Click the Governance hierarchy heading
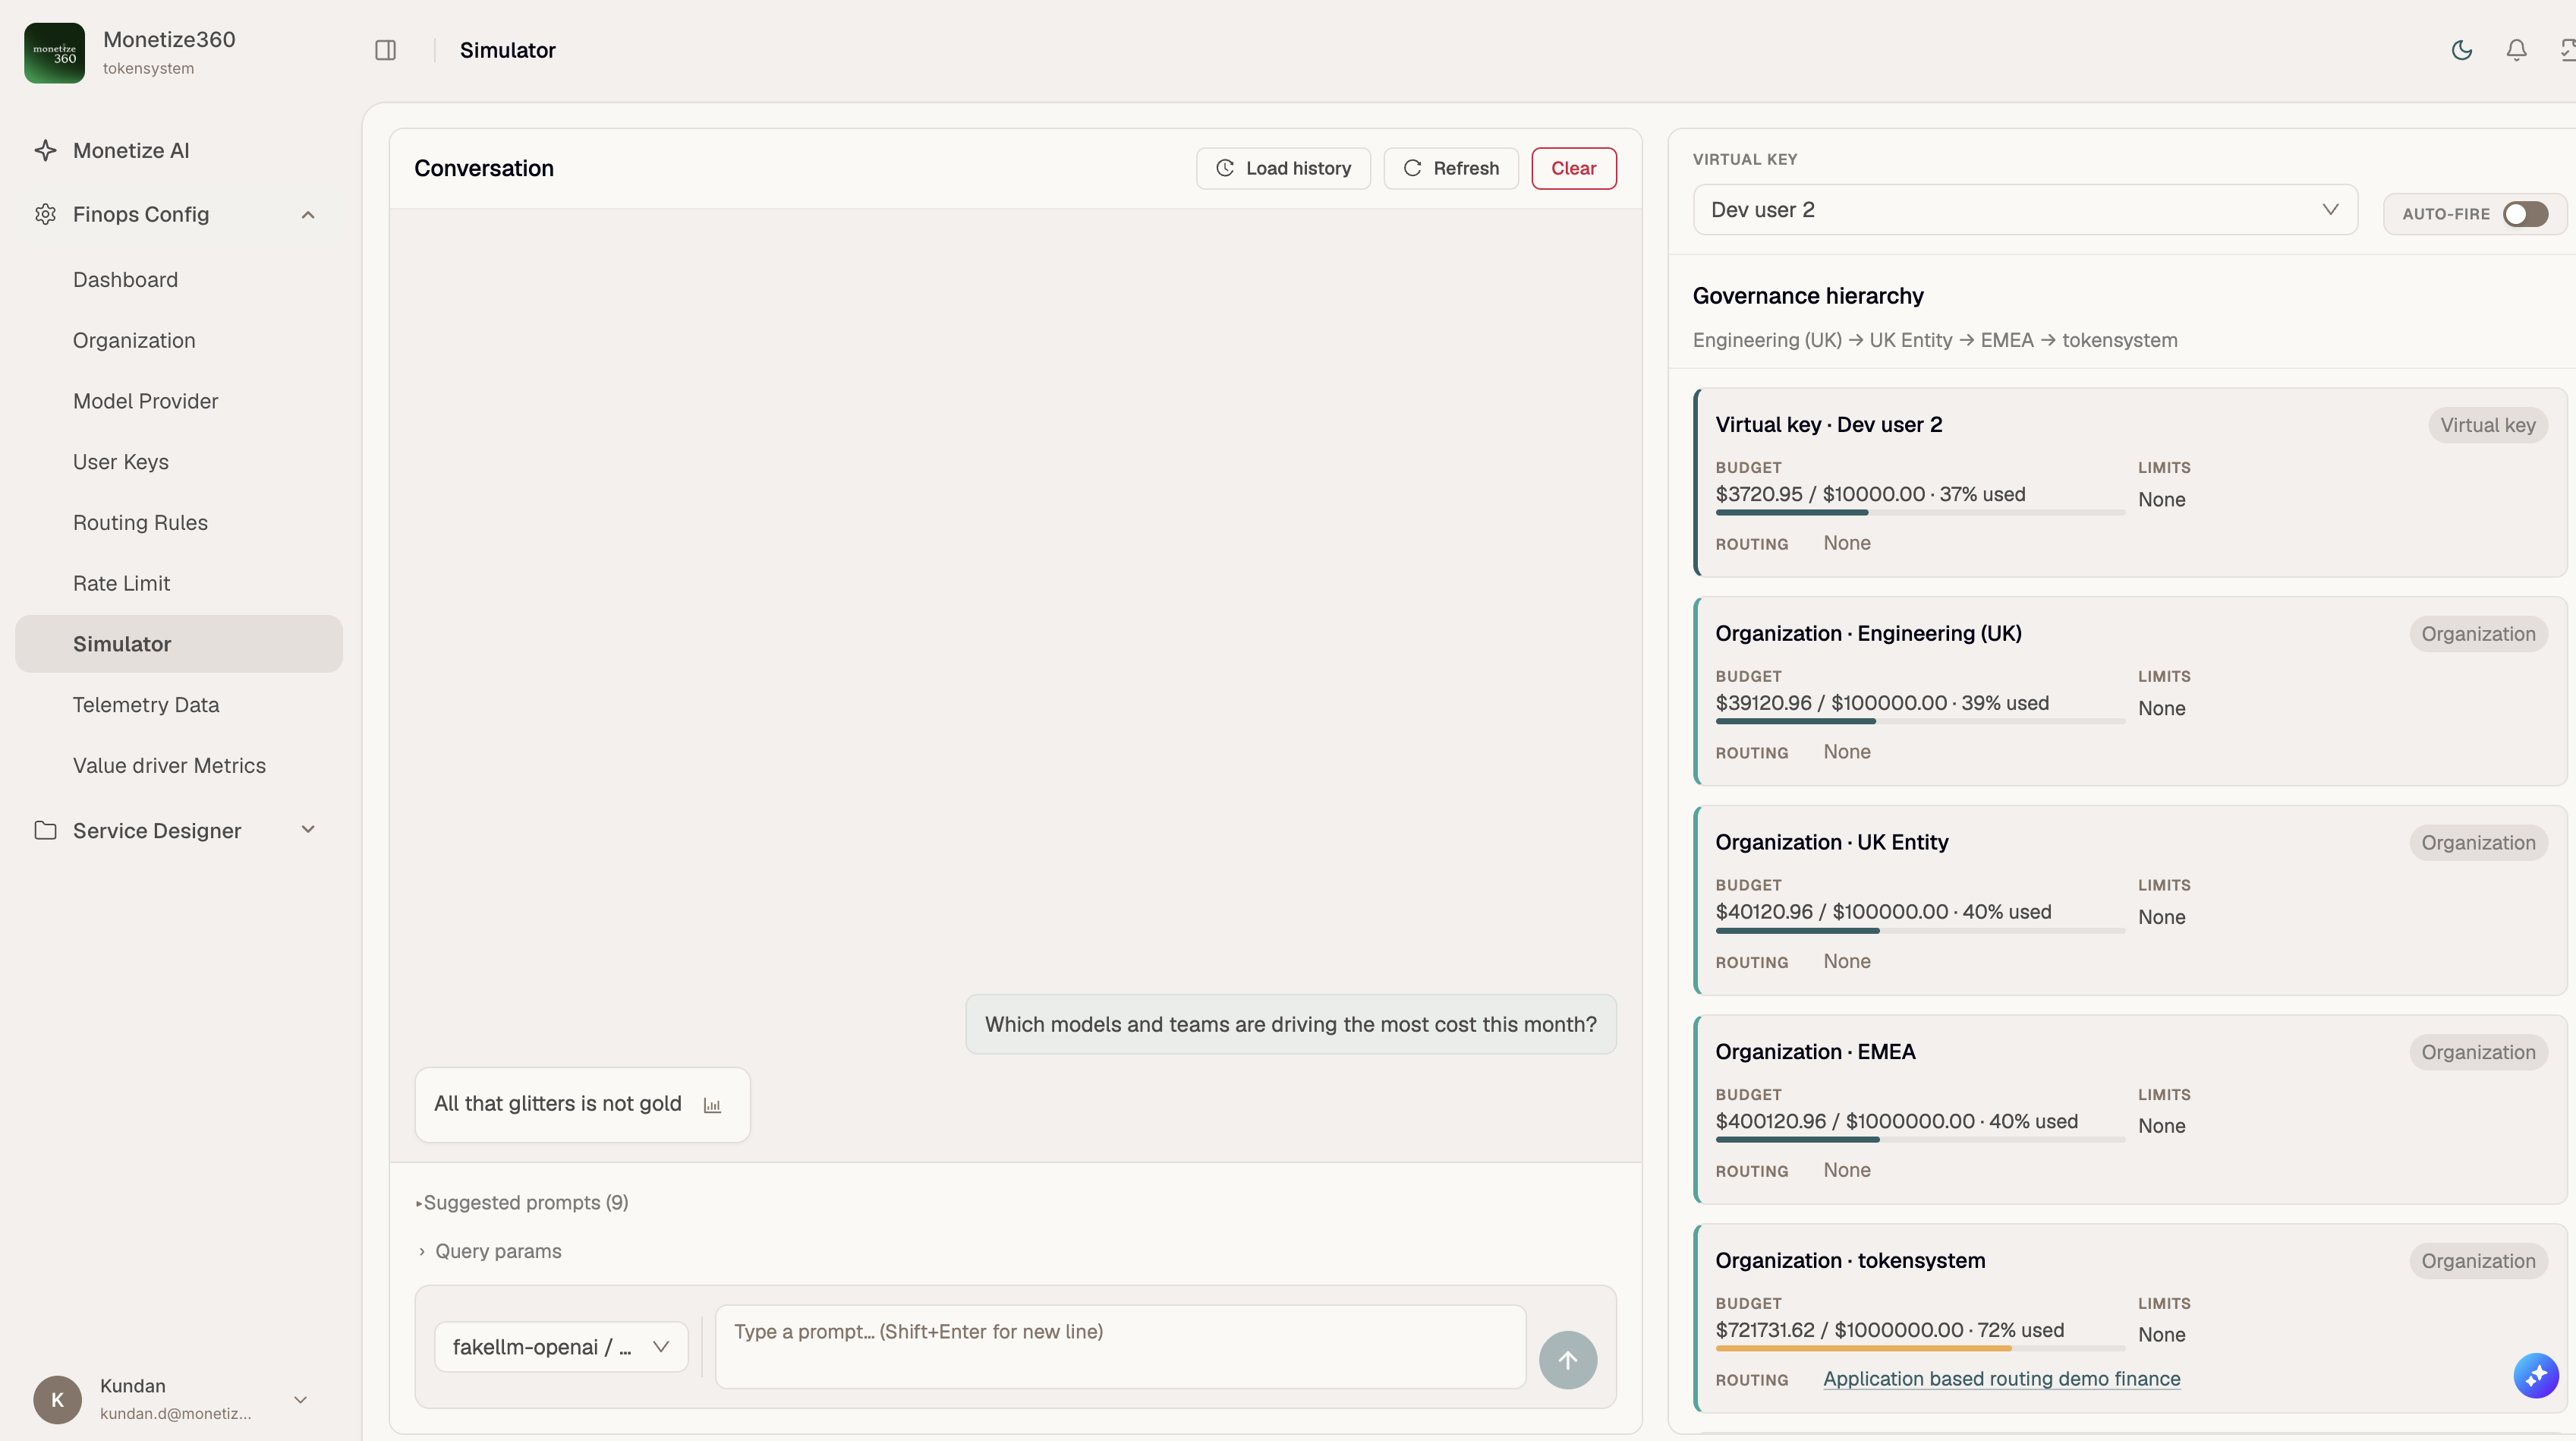This screenshot has height=1441, width=2576. point(1807,296)
